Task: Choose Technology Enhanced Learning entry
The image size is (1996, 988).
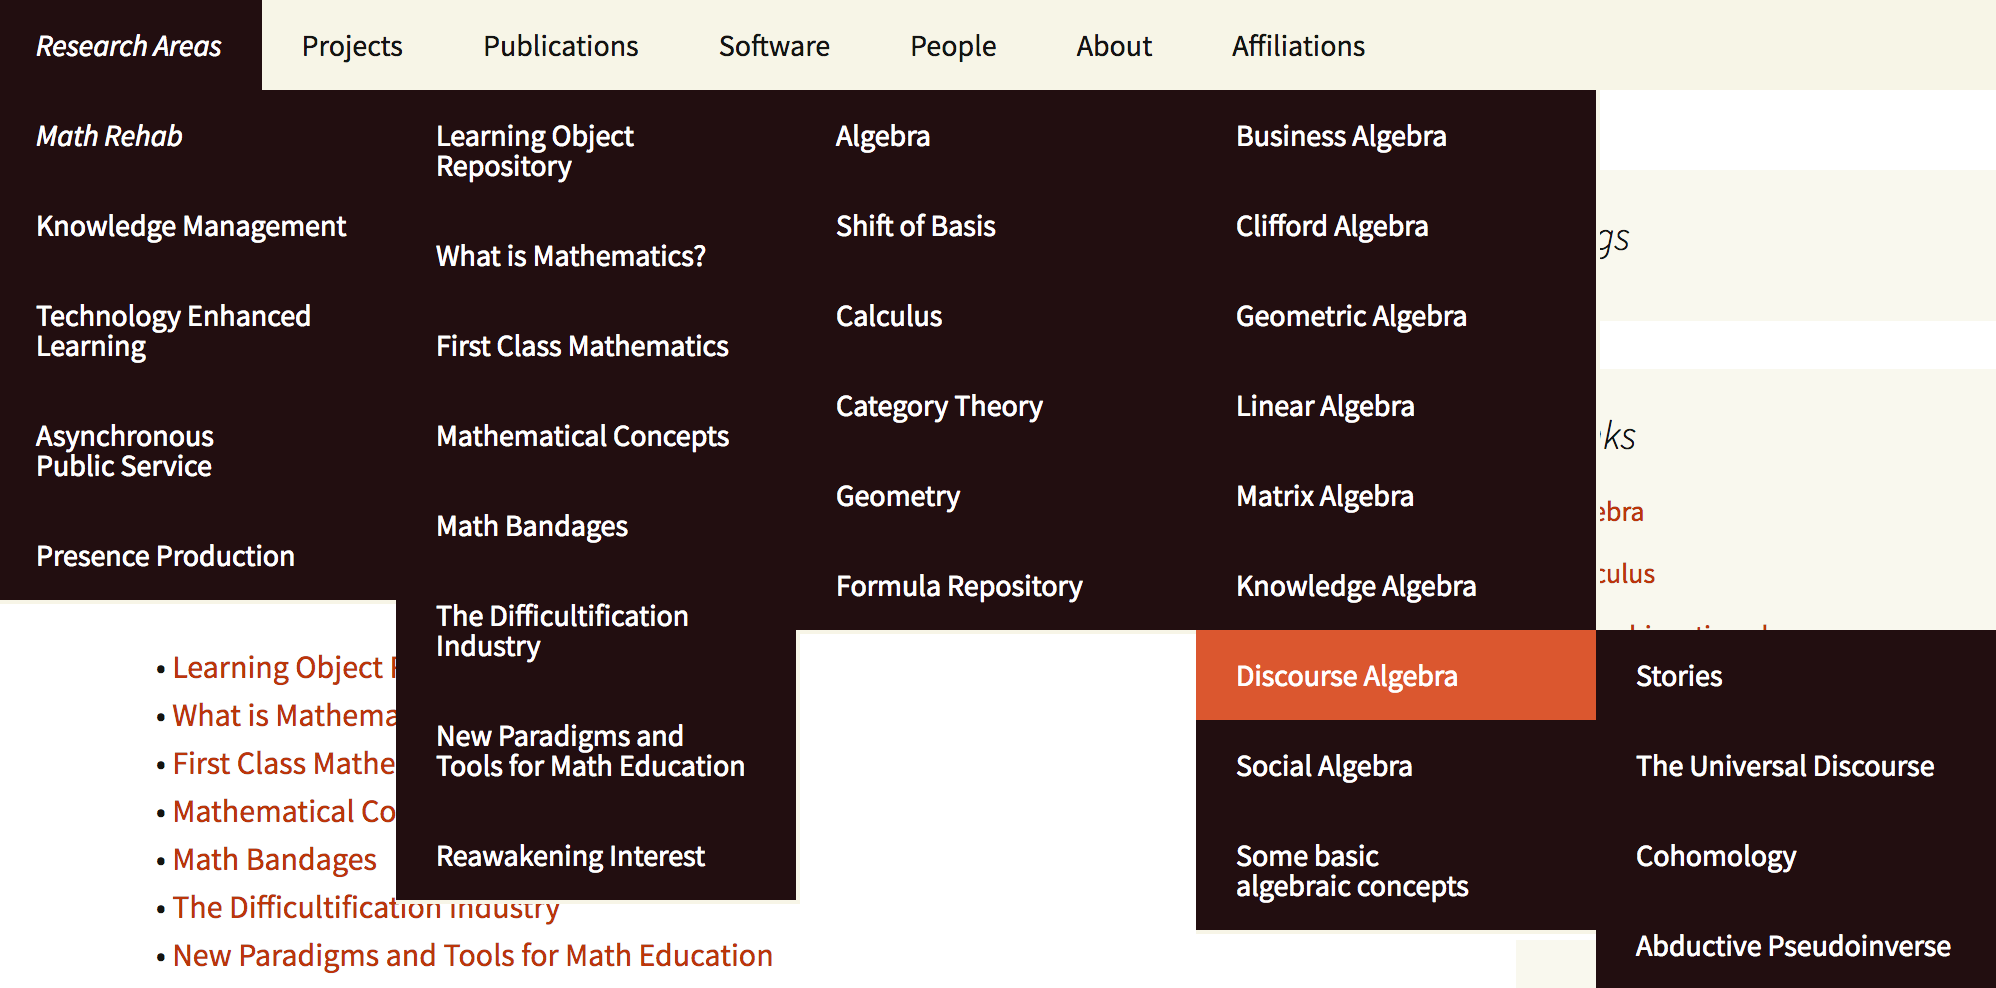Action: tap(173, 331)
